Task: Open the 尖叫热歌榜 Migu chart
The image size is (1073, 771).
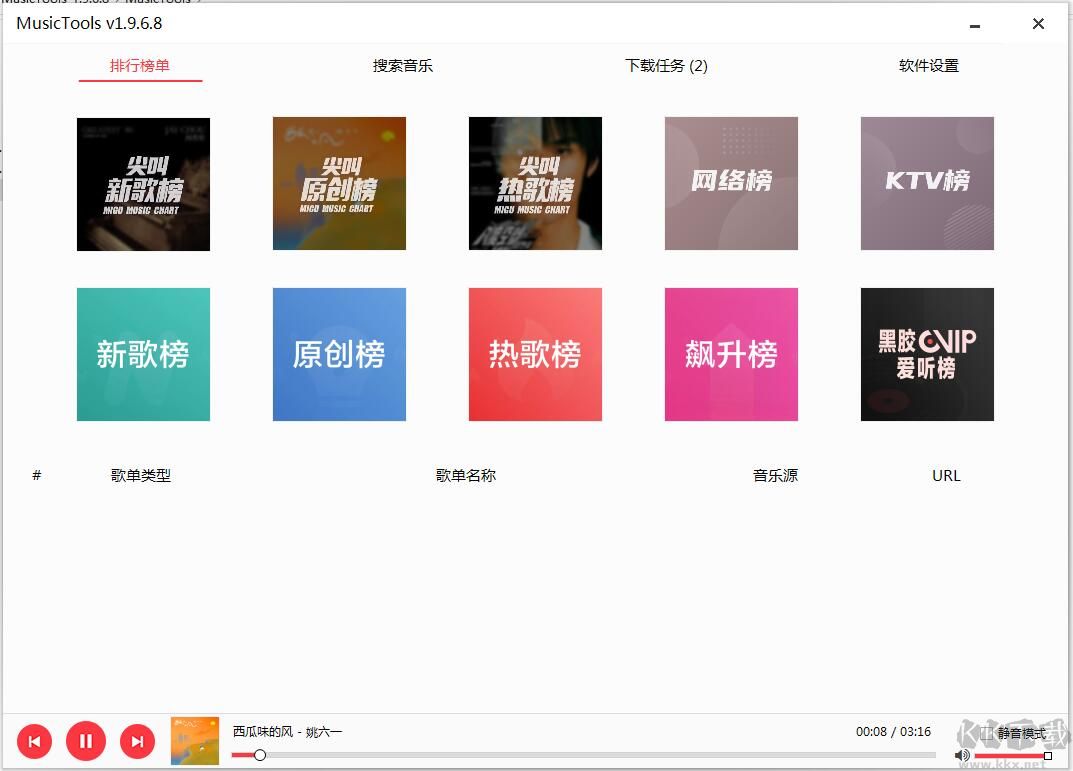Action: tap(535, 183)
